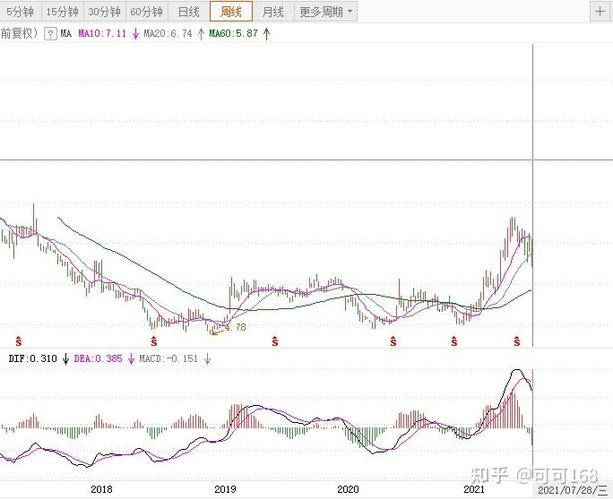This screenshot has height=500, width=613.
Task: Select the 60分钟 period tab
Action: [147, 12]
